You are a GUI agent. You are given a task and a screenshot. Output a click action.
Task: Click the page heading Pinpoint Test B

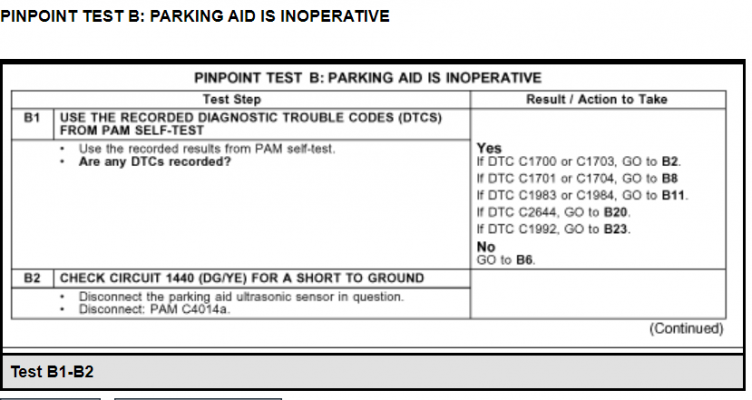pyautogui.click(x=195, y=16)
